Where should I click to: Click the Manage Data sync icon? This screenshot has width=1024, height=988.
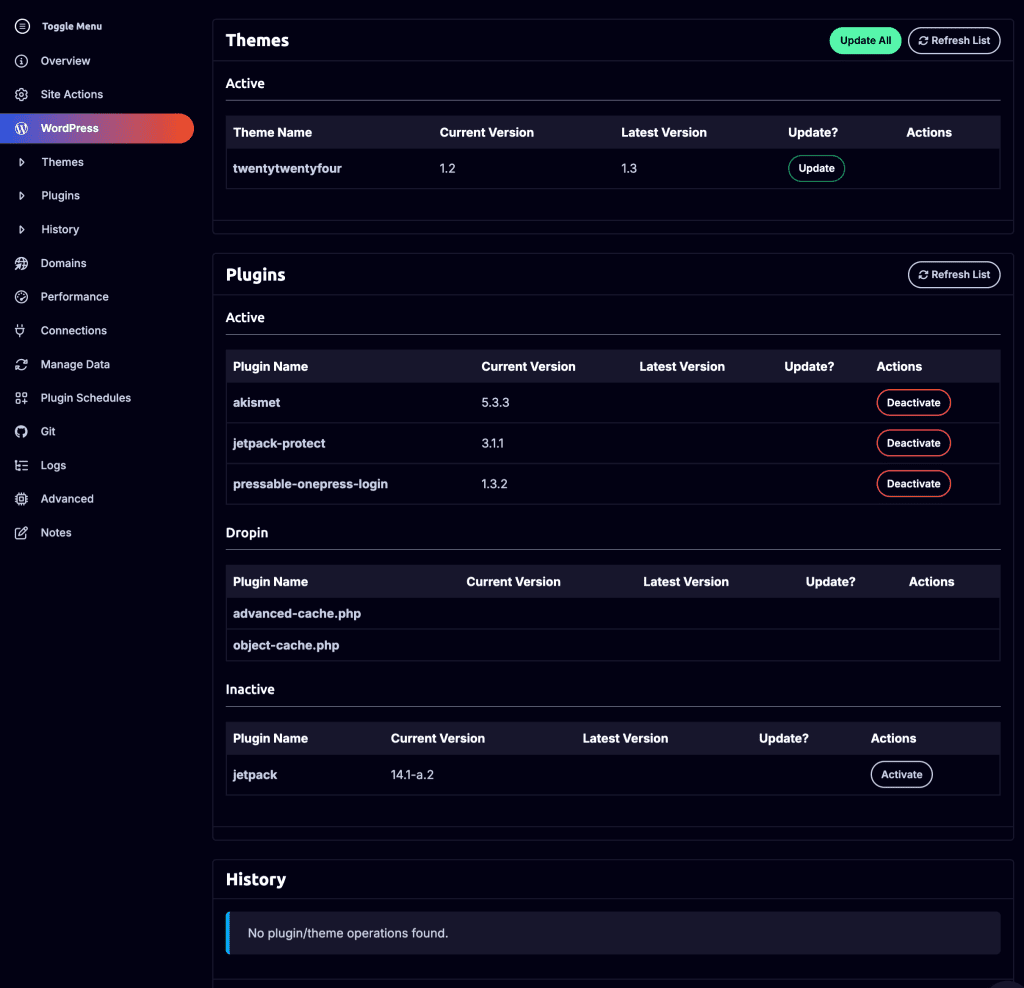[x=22, y=364]
